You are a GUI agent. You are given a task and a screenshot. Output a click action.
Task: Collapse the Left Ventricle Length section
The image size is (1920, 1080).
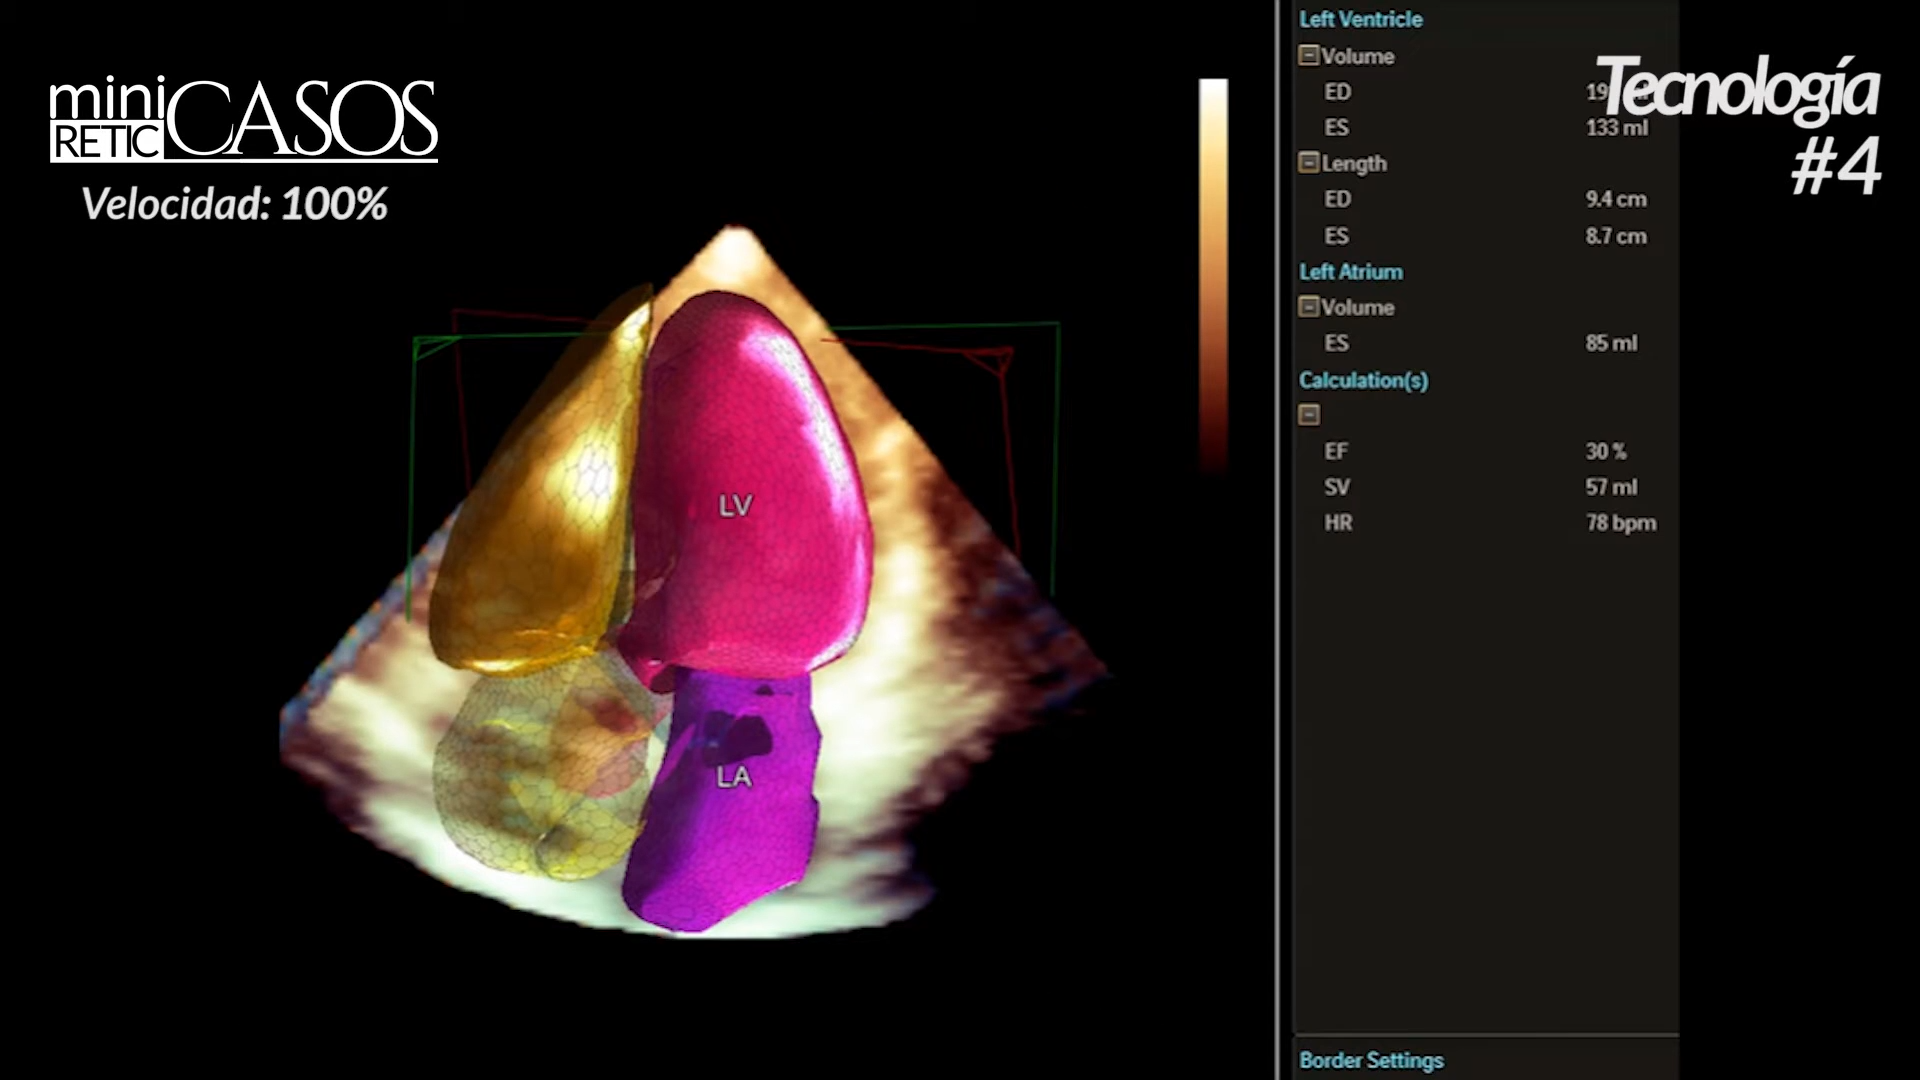tap(1308, 162)
